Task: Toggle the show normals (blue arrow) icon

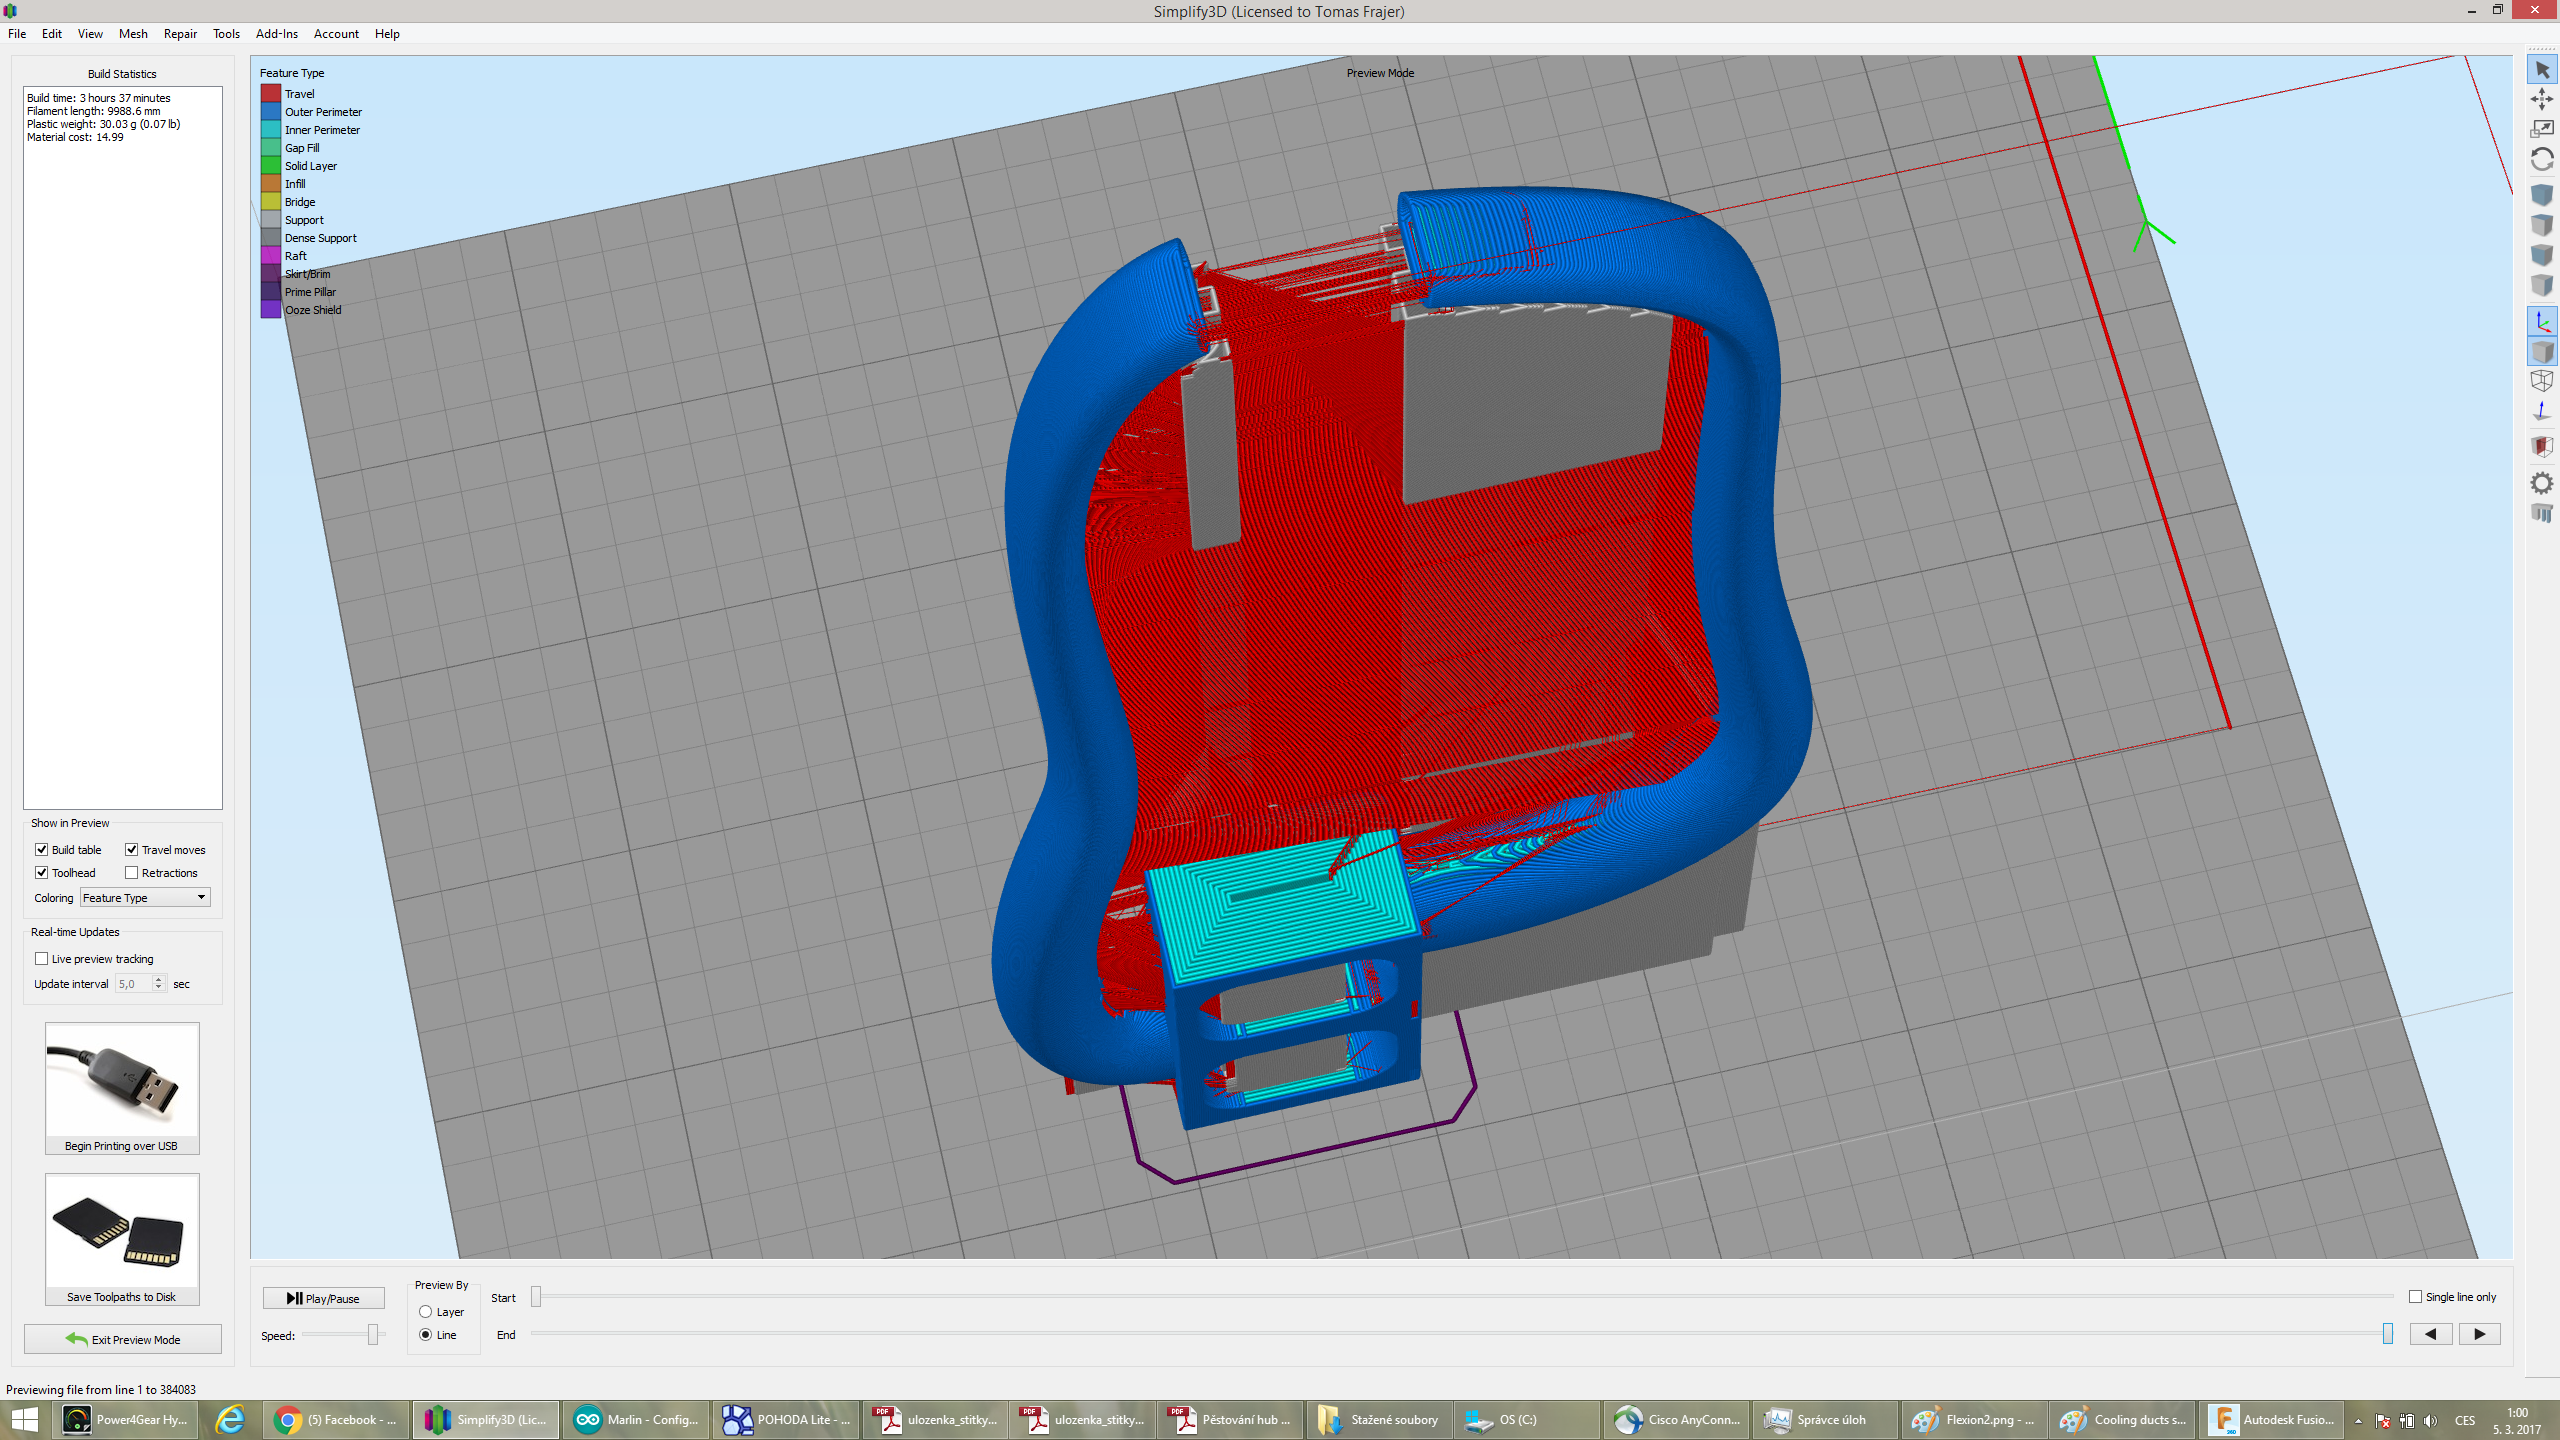Action: [2541, 411]
